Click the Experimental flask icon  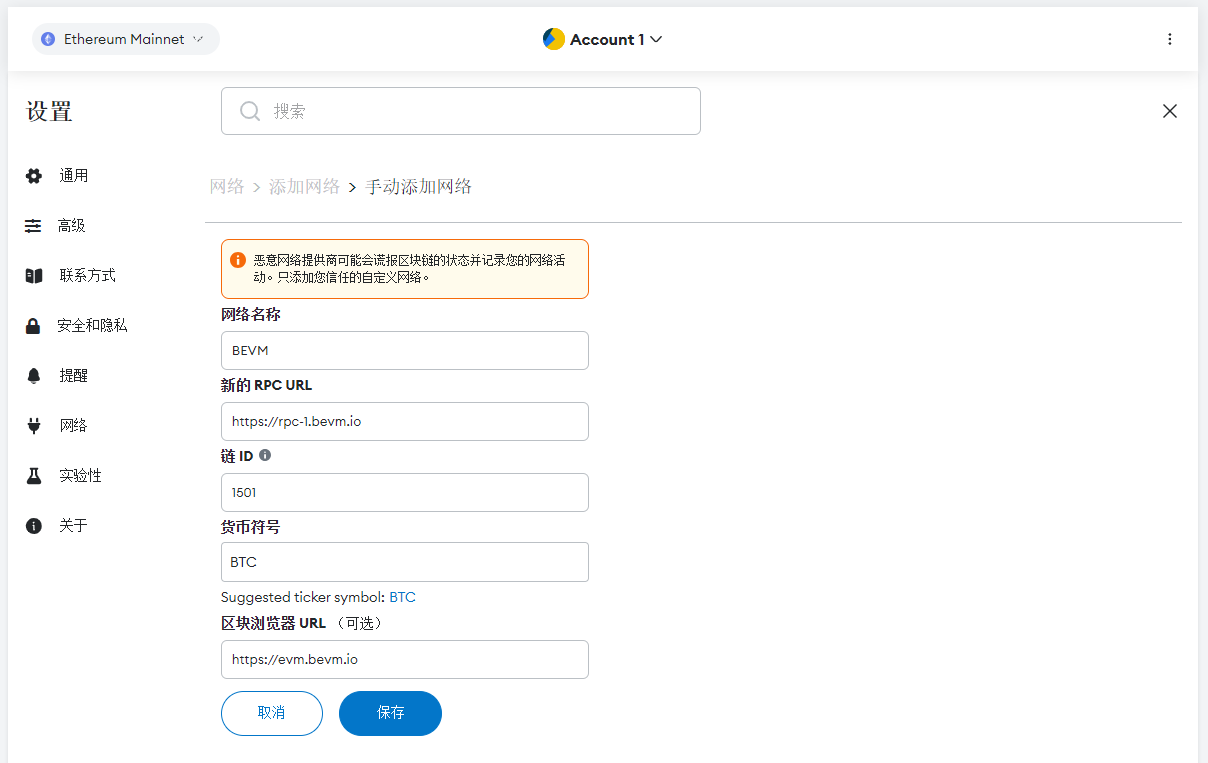[34, 476]
